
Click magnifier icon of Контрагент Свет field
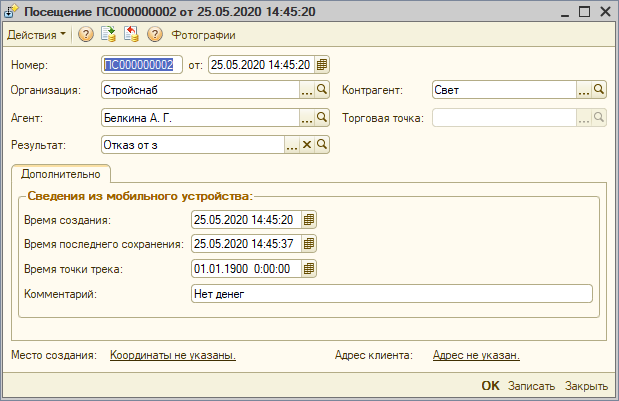pos(599,90)
